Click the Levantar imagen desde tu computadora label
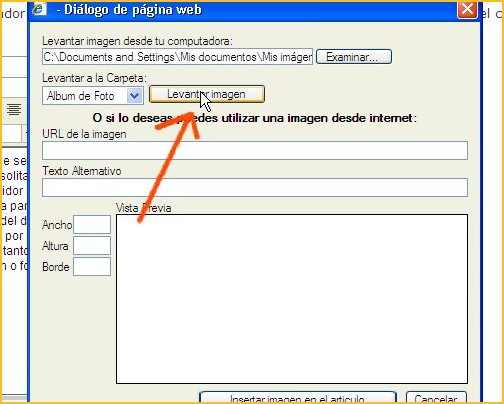Image resolution: width=504 pixels, height=404 pixels. [x=137, y=41]
